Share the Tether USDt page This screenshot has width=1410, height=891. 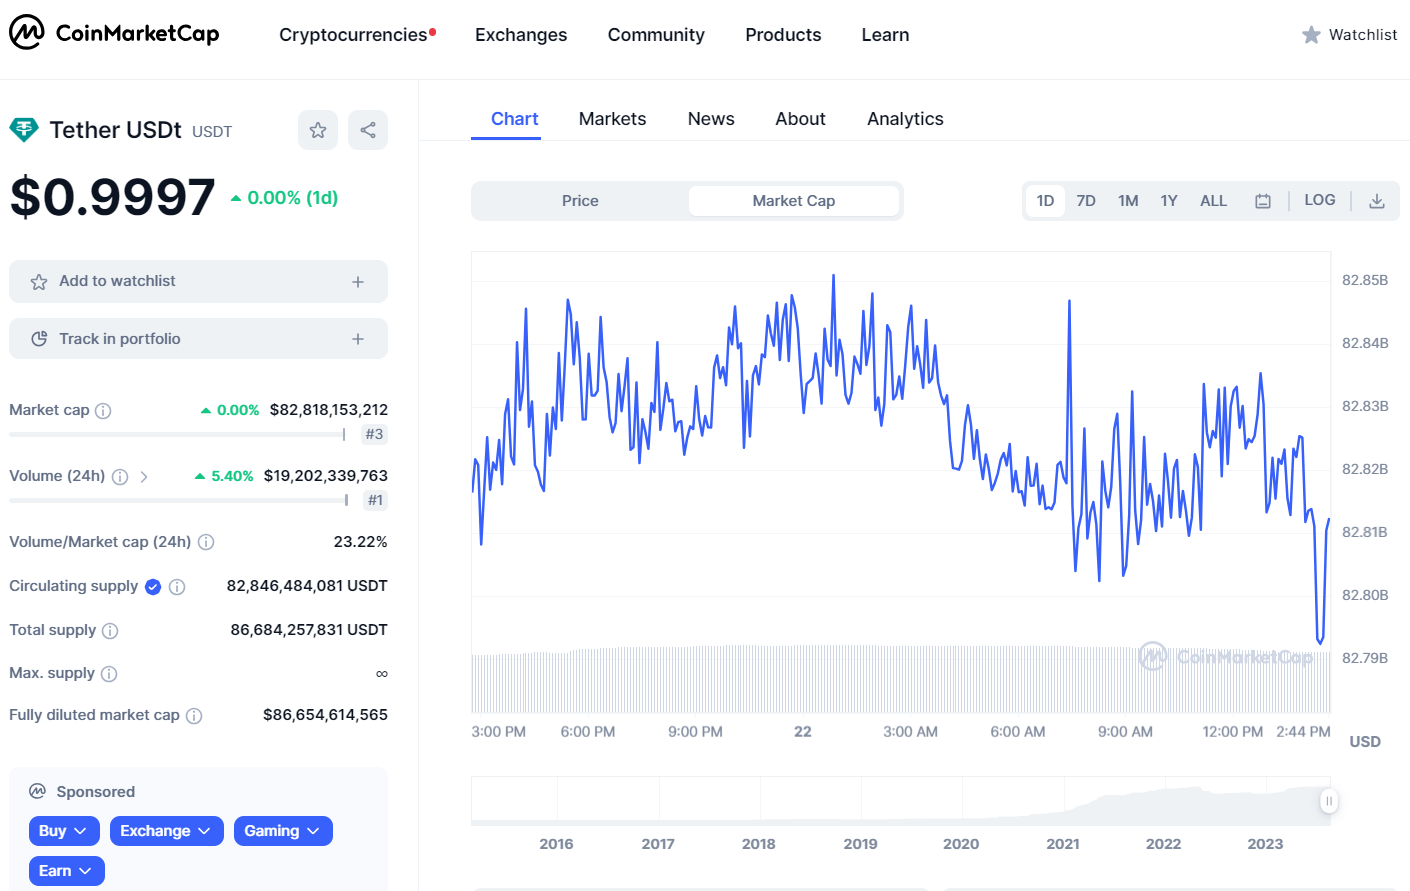coord(368,130)
